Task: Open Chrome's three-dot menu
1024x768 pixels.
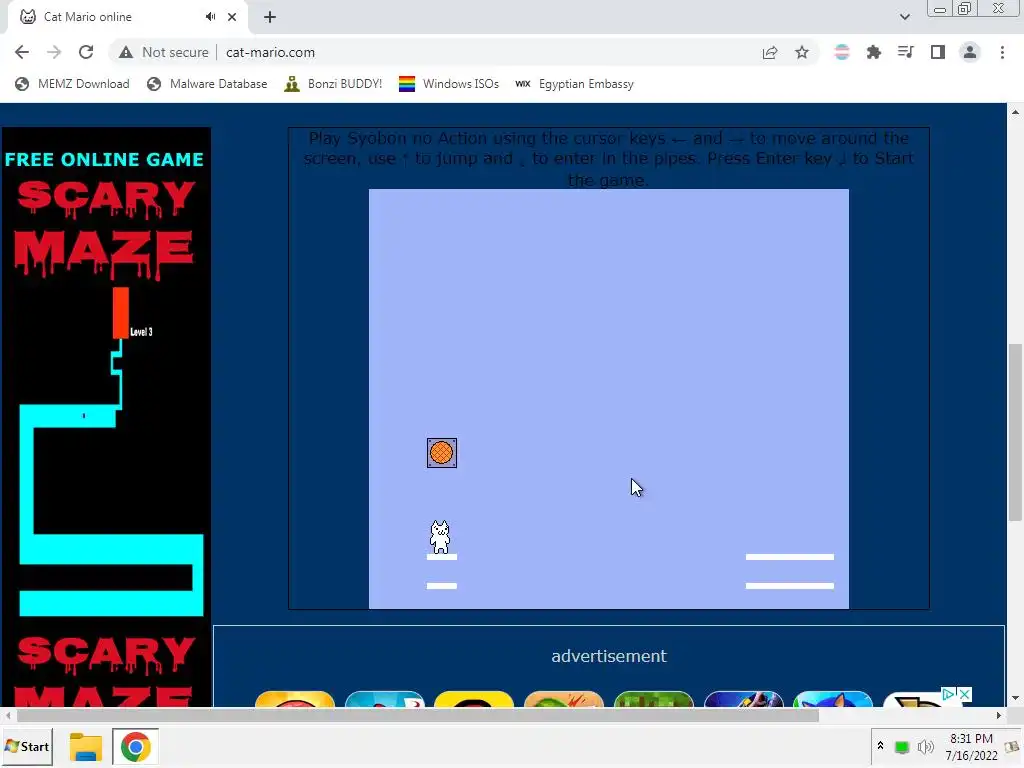Action: (x=1002, y=52)
